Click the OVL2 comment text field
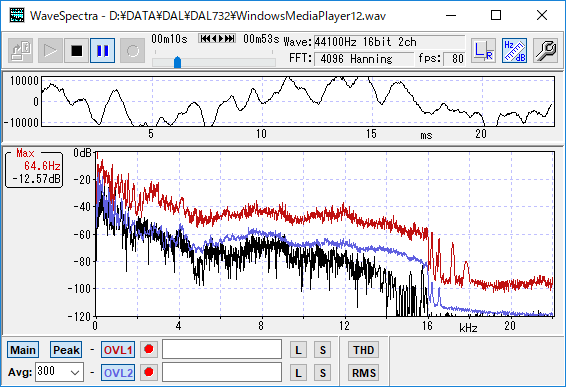 tap(222, 372)
